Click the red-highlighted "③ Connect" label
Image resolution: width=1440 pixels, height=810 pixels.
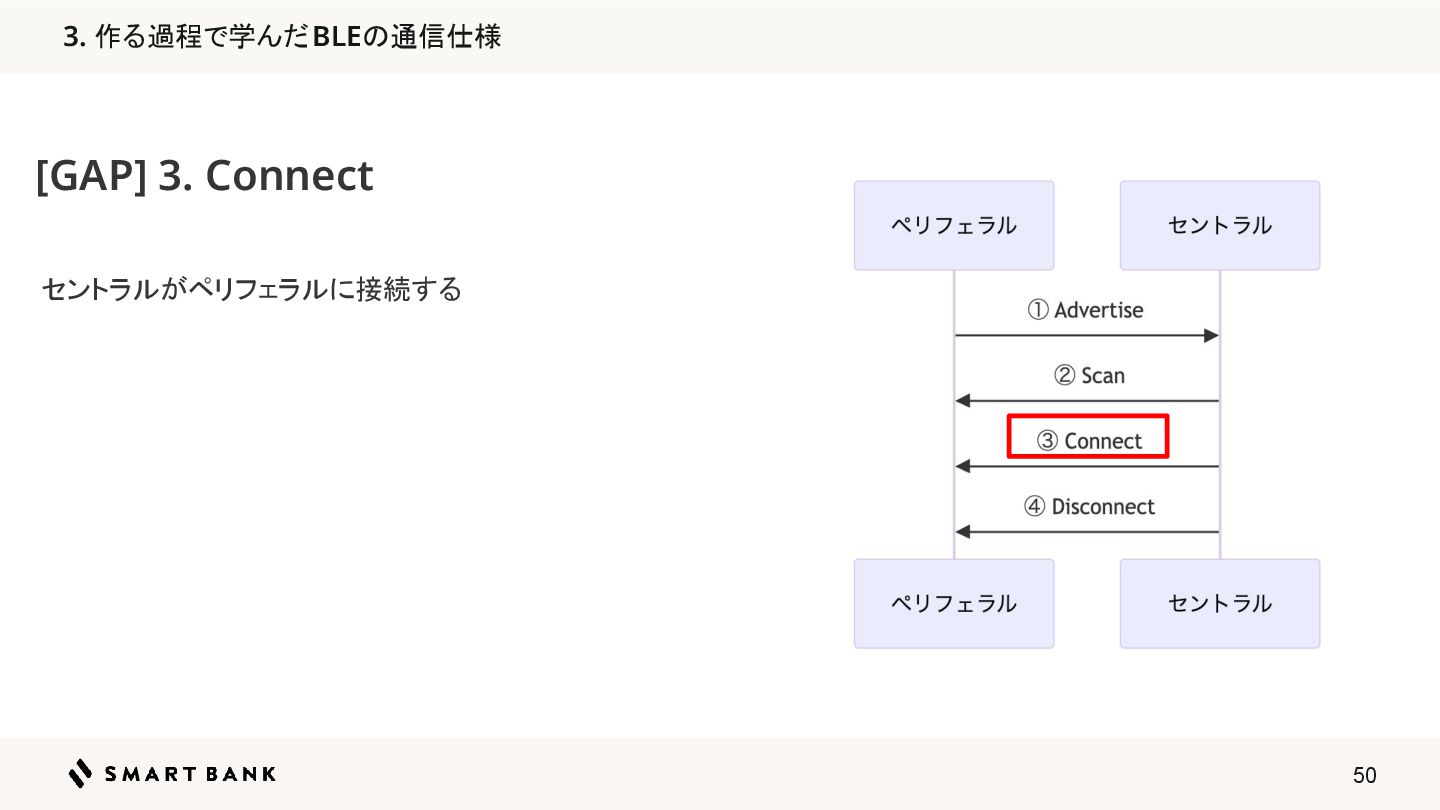(1088, 438)
